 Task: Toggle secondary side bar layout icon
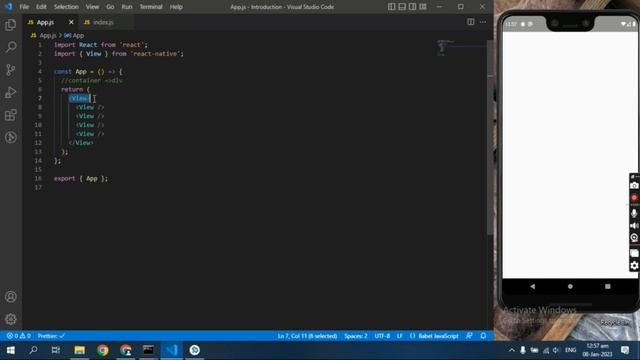413,7
